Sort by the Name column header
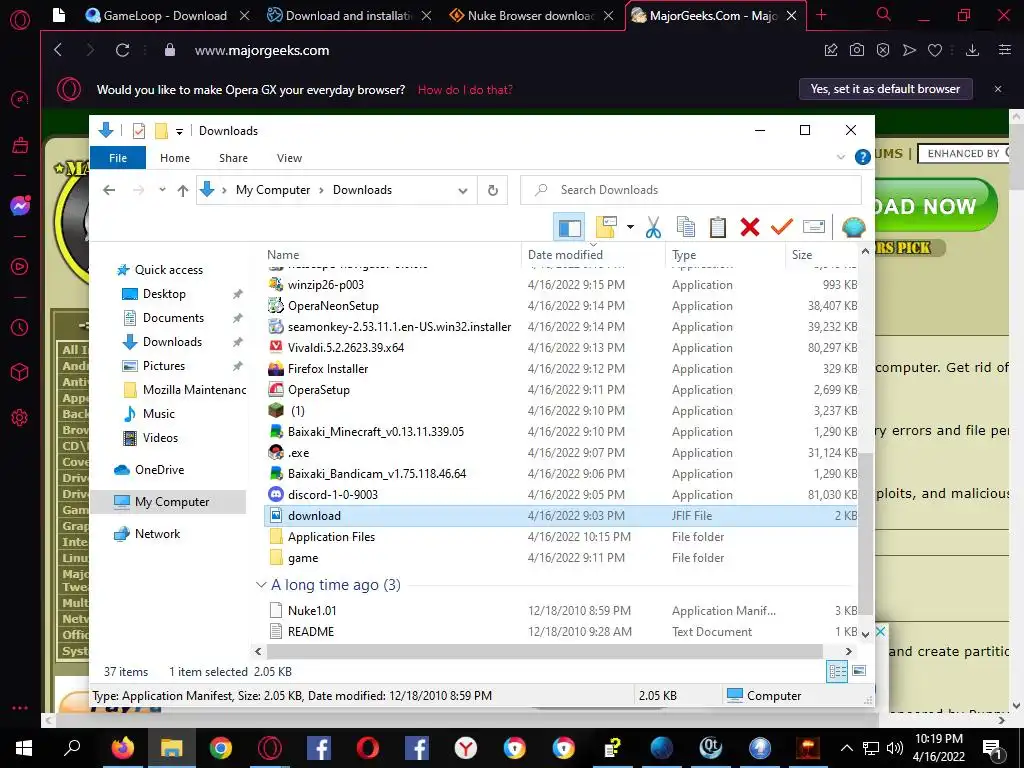 (283, 255)
